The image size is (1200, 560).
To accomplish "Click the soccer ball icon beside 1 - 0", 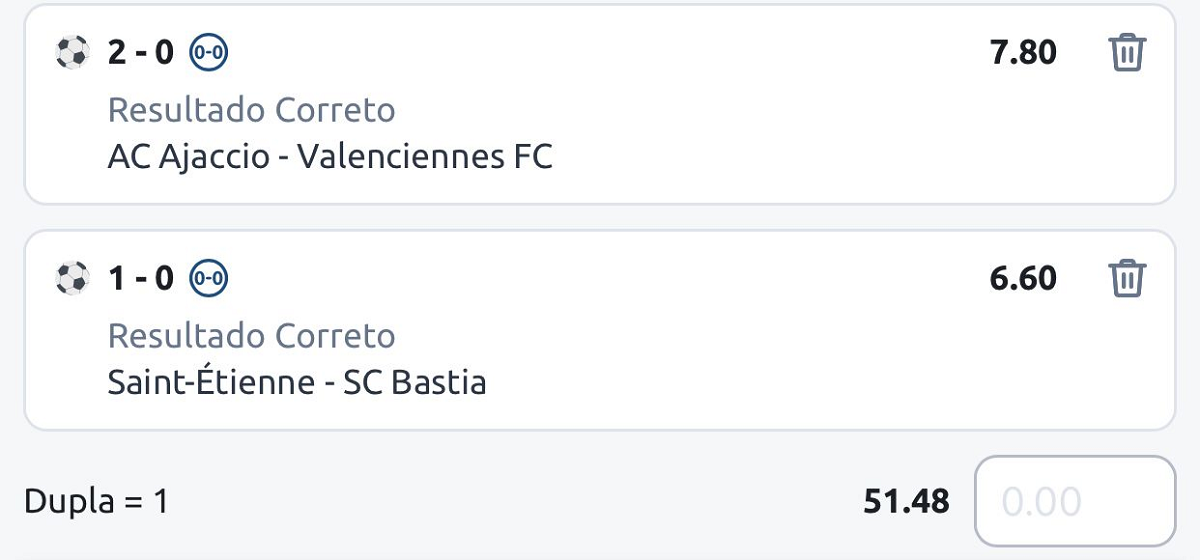I will point(72,278).
